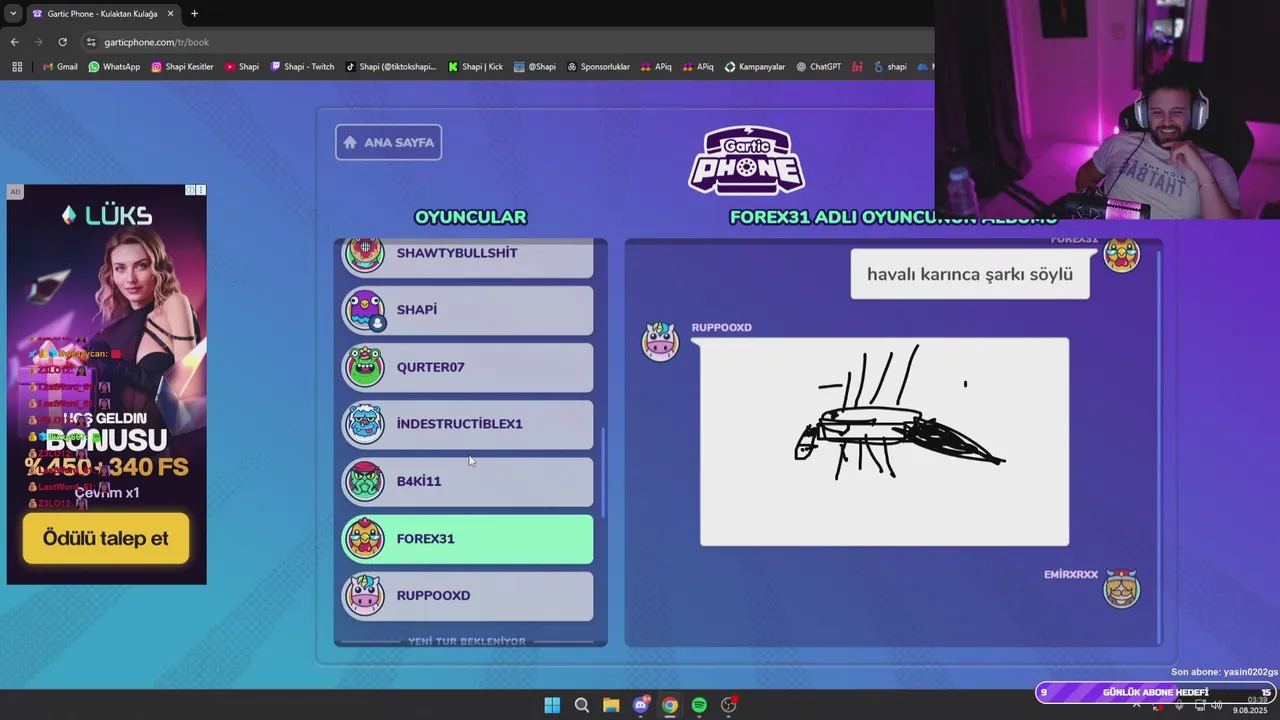Click RUPPOOXD's unicorn avatar in the player list
The width and height of the screenshot is (1280, 720).
364,595
